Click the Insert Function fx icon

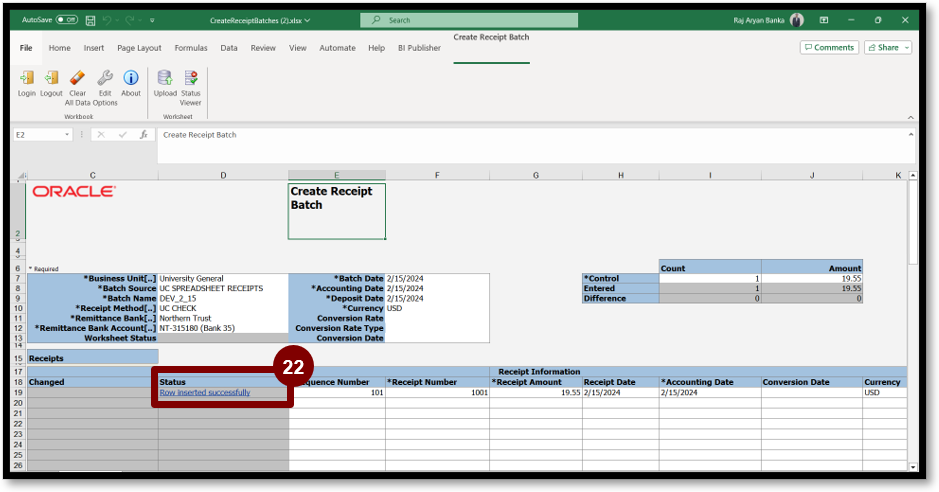tap(144, 135)
